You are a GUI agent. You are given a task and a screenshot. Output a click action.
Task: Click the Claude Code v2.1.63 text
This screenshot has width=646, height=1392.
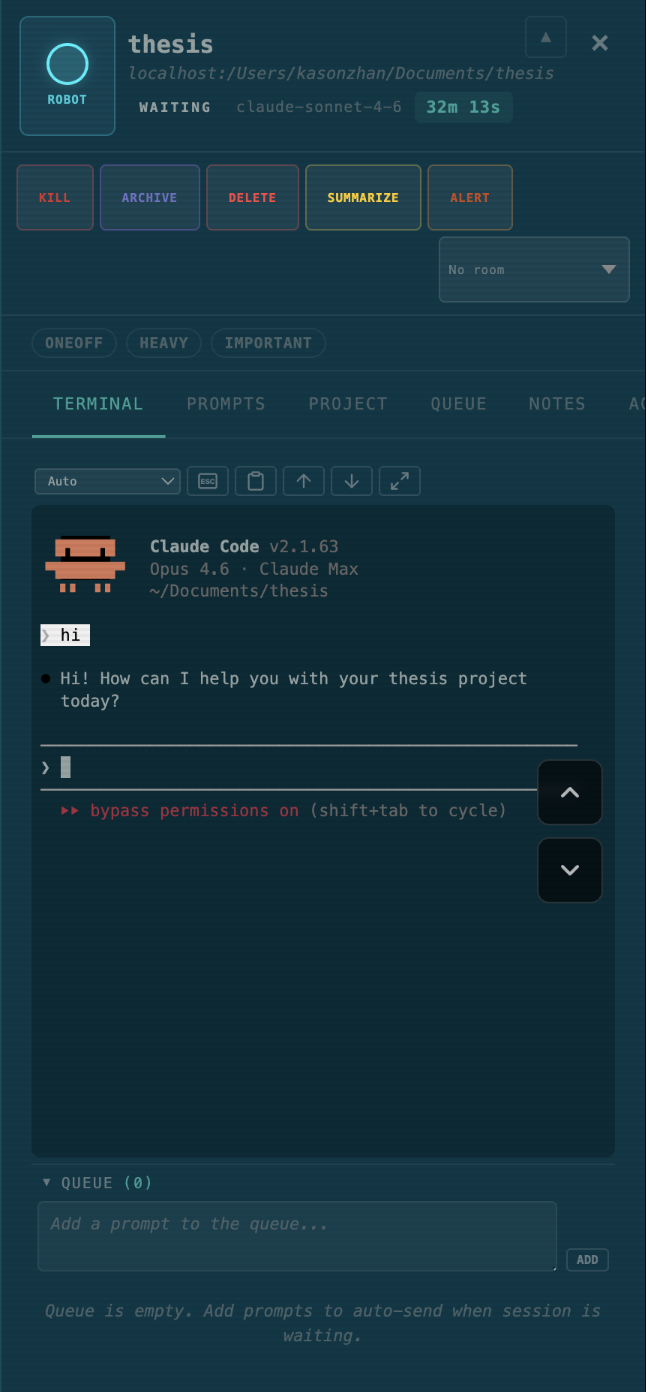(x=244, y=546)
